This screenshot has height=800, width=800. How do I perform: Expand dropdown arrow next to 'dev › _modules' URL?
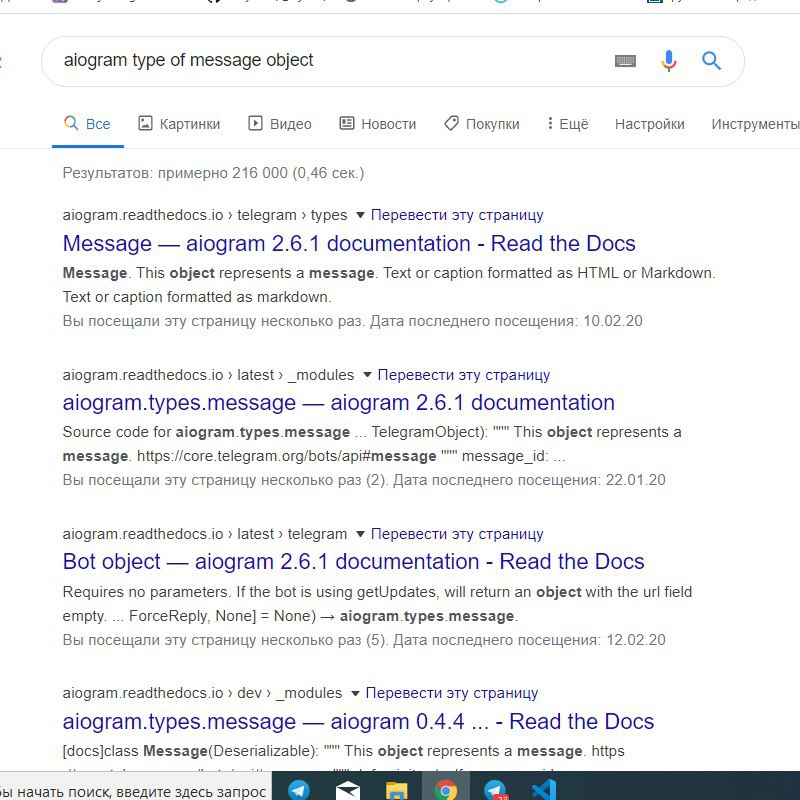pyautogui.click(x=355, y=693)
